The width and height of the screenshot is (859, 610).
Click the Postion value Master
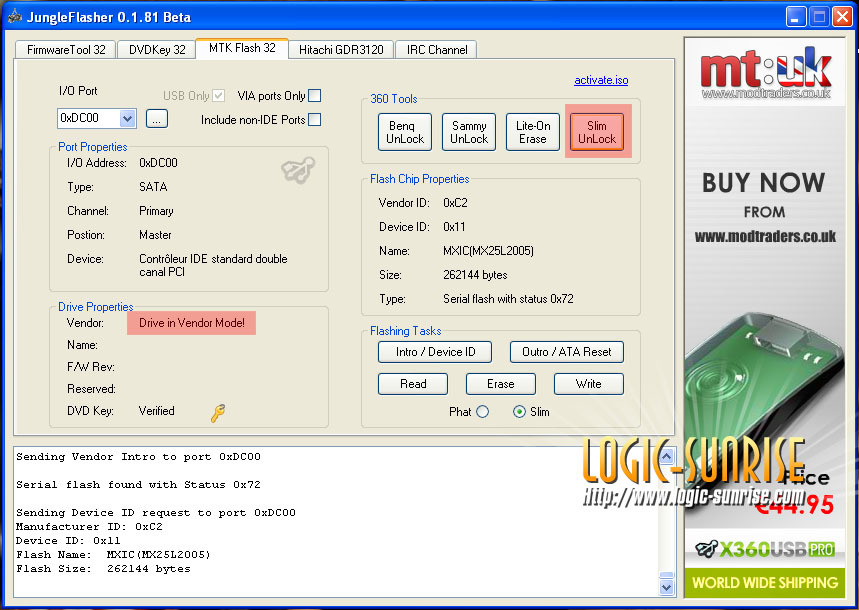click(x=155, y=235)
